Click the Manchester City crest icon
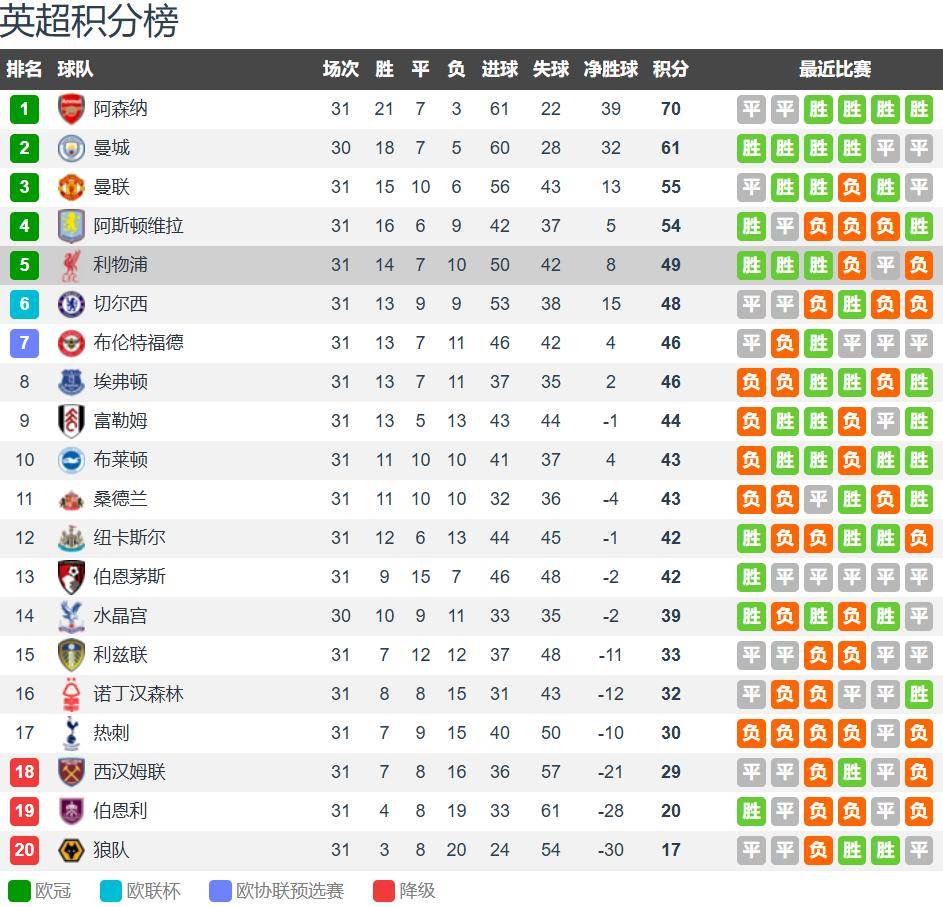Viewport: 943px width, 907px height. coord(71,148)
